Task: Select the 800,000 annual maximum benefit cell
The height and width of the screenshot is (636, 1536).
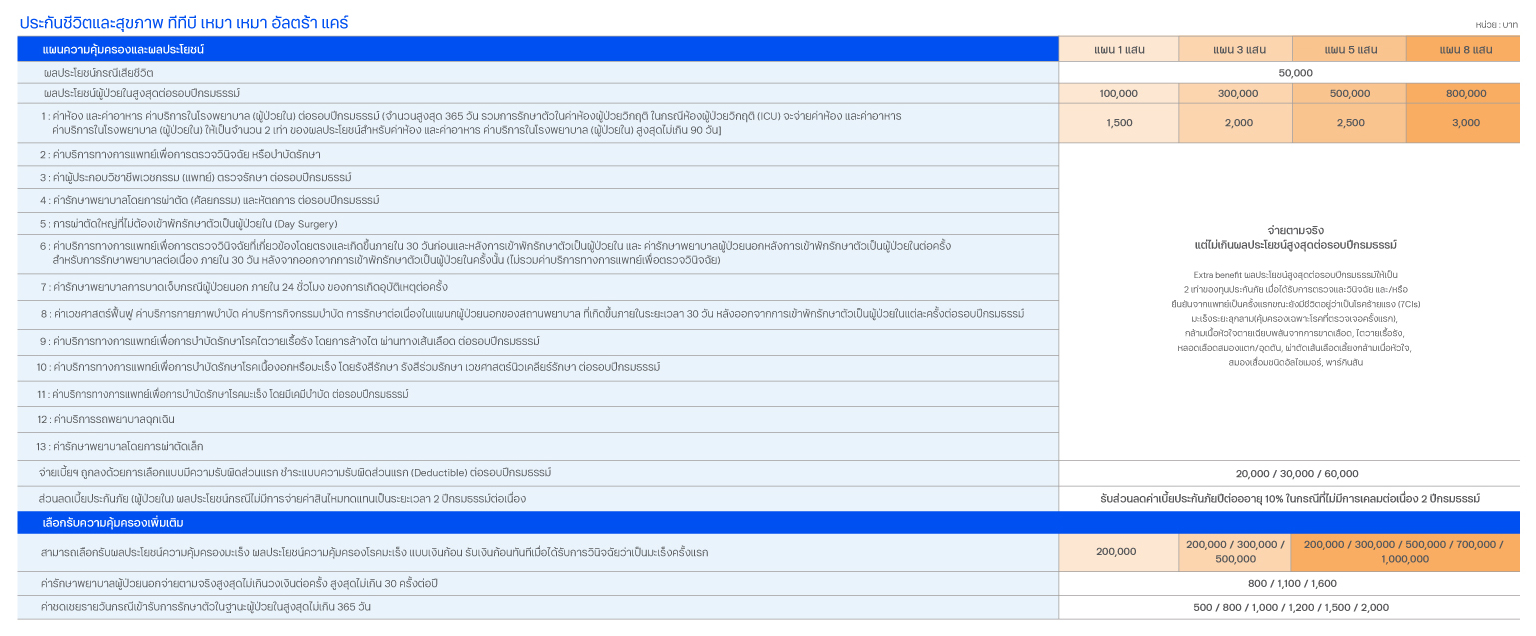Action: (x=1464, y=93)
